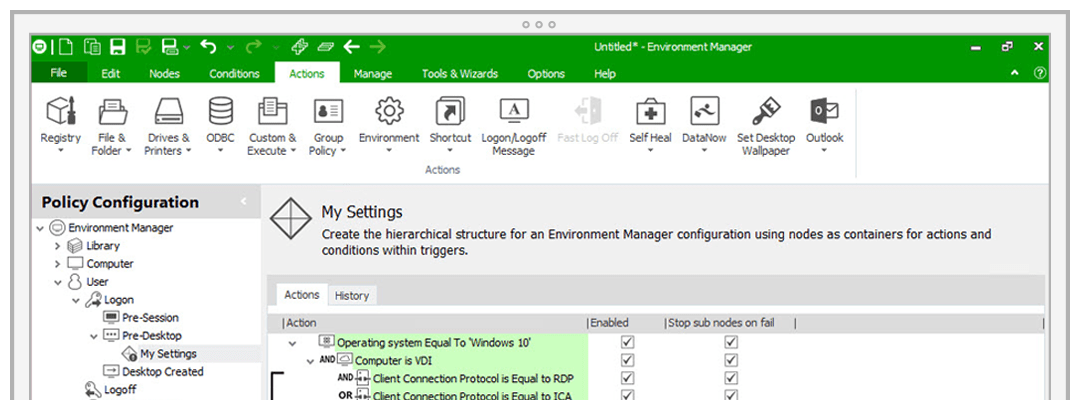Open the undo history dropdown arrow
The width and height of the screenshot is (1080, 400).
click(229, 48)
